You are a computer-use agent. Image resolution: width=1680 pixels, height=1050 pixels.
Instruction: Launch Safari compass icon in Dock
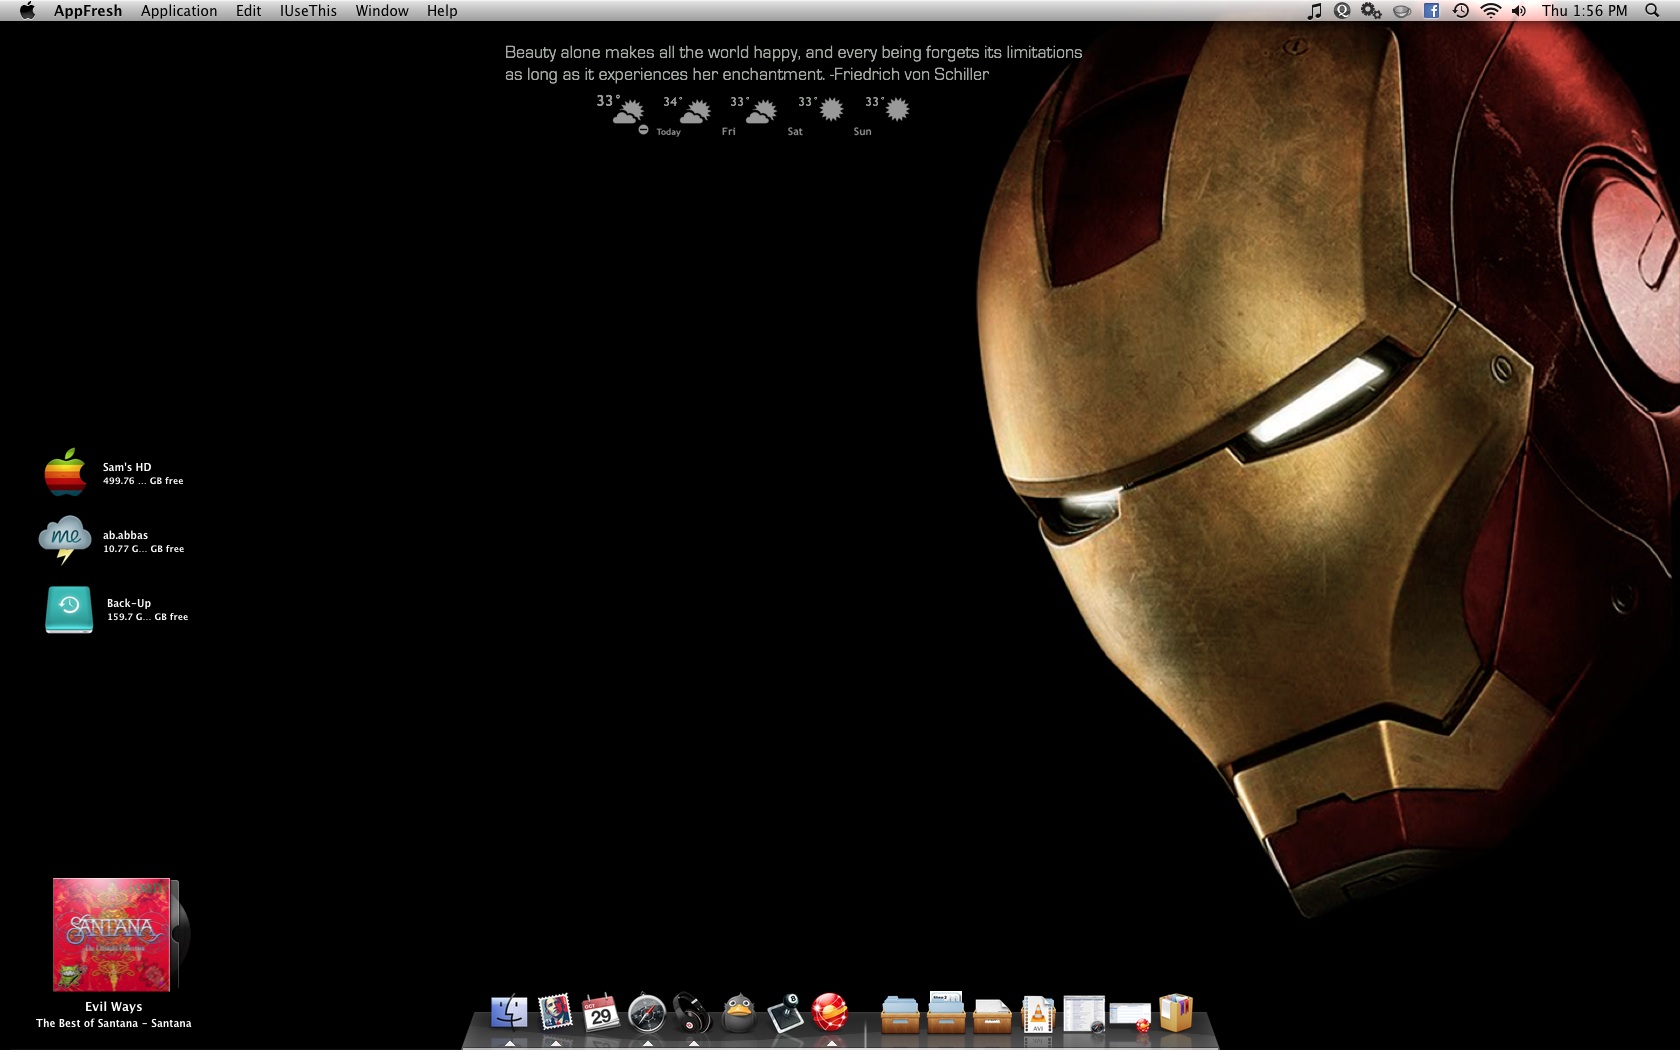click(647, 1014)
